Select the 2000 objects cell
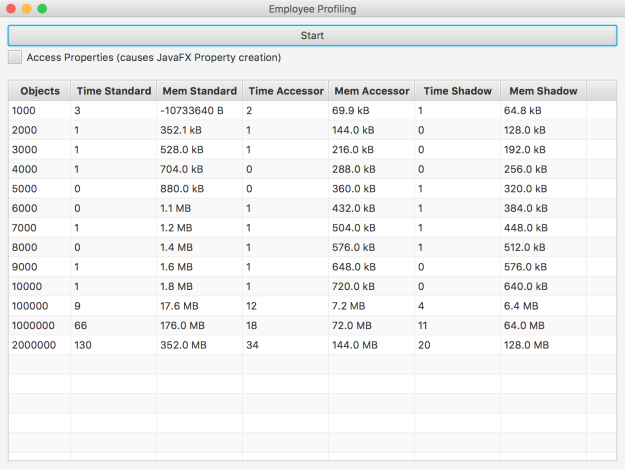Screen dimensions: 625x469 (39, 130)
